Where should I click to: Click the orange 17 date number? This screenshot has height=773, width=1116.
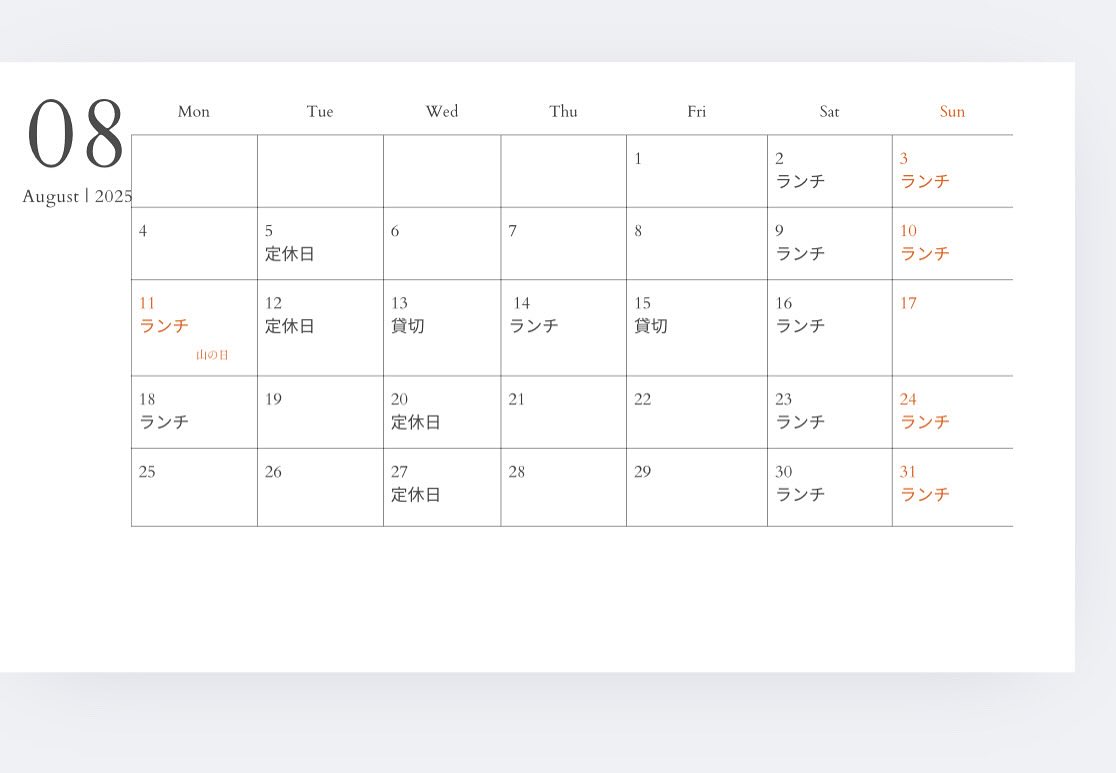[908, 303]
